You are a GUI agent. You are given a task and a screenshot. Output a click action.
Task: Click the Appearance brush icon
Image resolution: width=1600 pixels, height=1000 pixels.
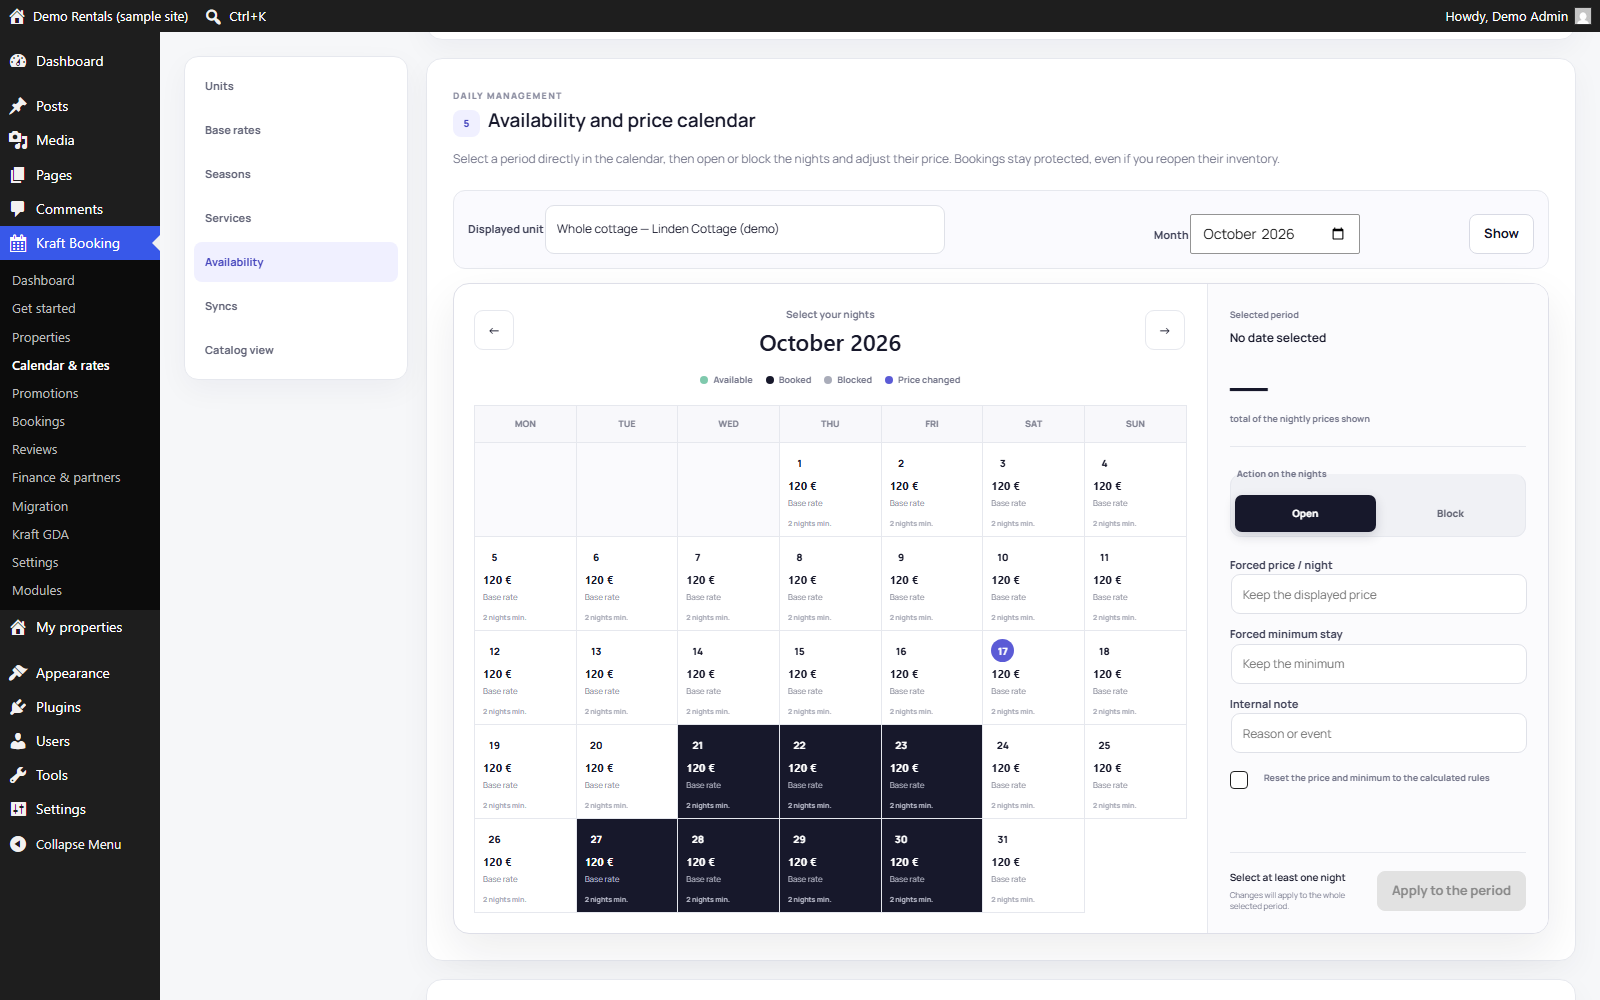tap(18, 673)
